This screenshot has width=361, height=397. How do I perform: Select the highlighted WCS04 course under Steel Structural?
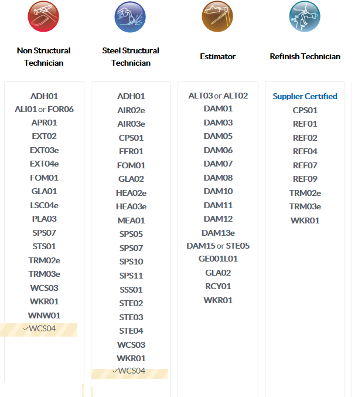pyautogui.click(x=132, y=371)
